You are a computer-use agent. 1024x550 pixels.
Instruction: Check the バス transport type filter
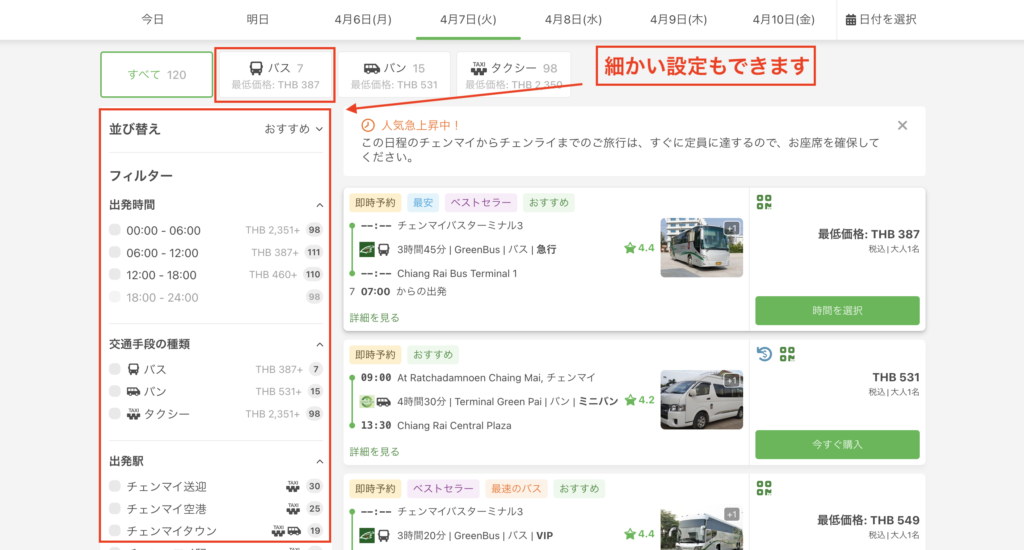coord(115,369)
